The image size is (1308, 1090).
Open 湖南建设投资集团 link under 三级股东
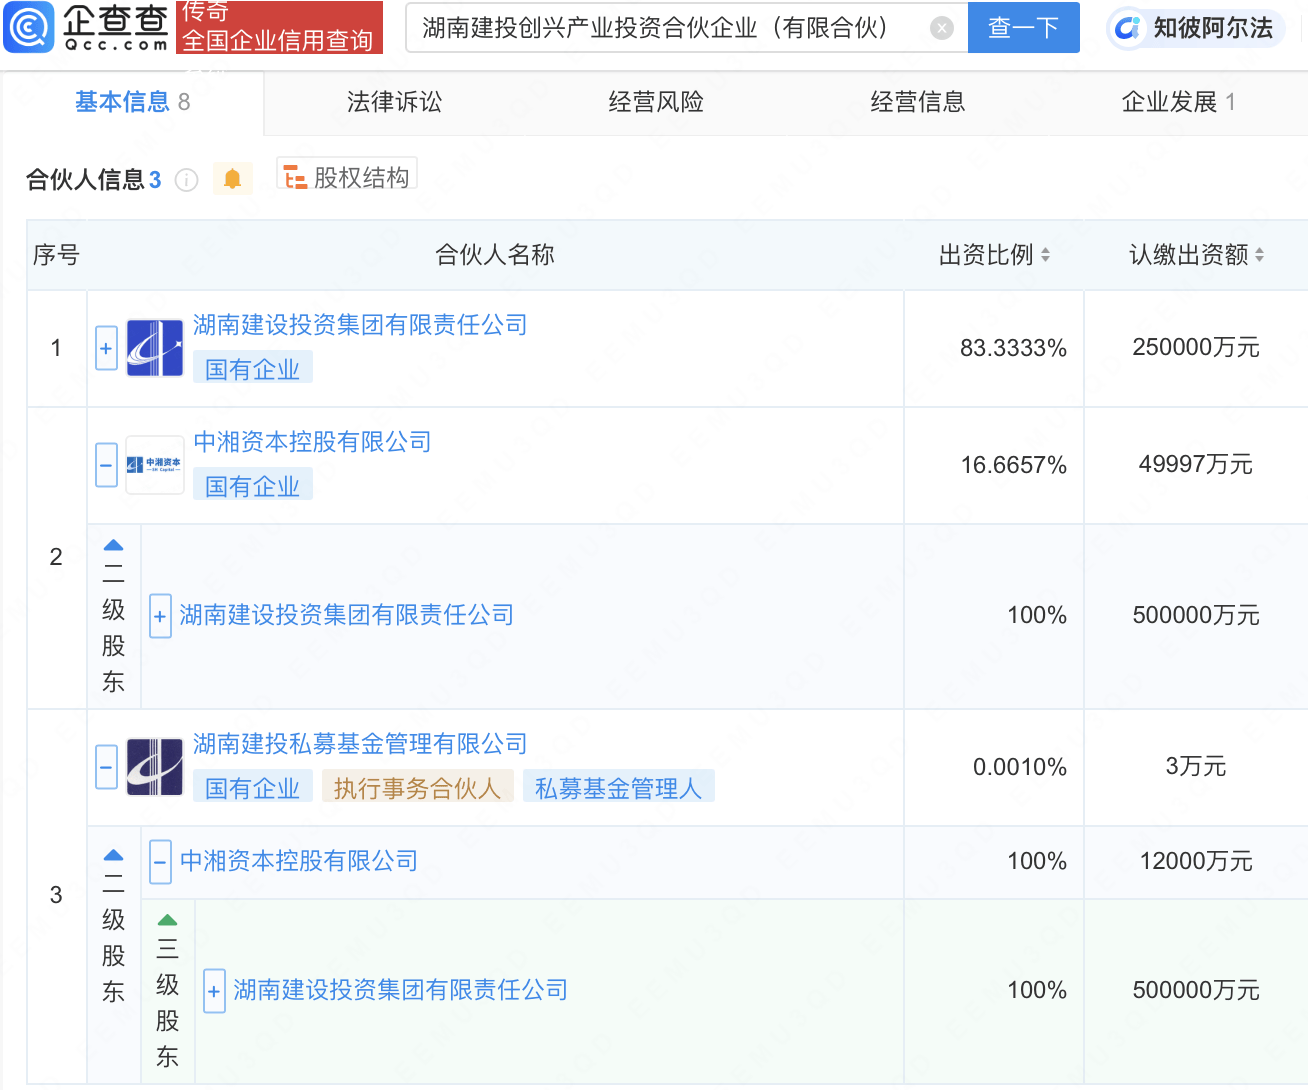(x=400, y=990)
